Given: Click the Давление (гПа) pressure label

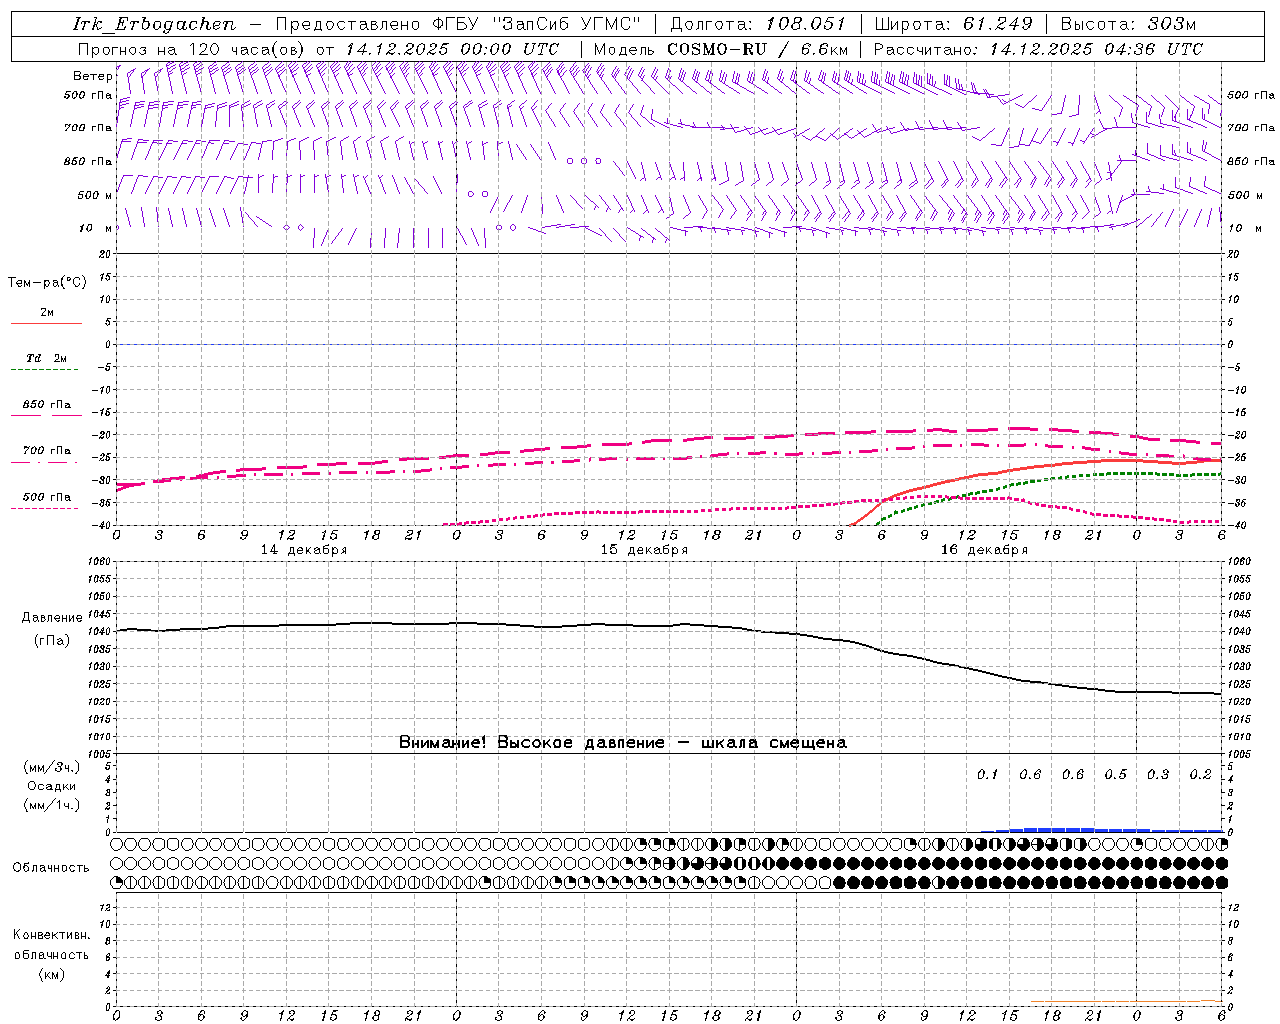Looking at the screenshot, I should click(x=46, y=628).
